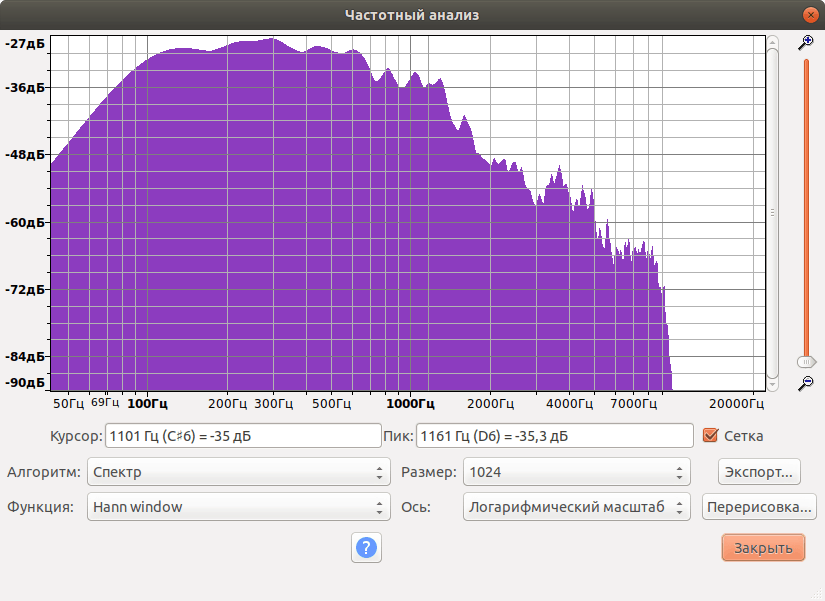
Task: Close the Частотный анализ window
Action: [x=810, y=15]
